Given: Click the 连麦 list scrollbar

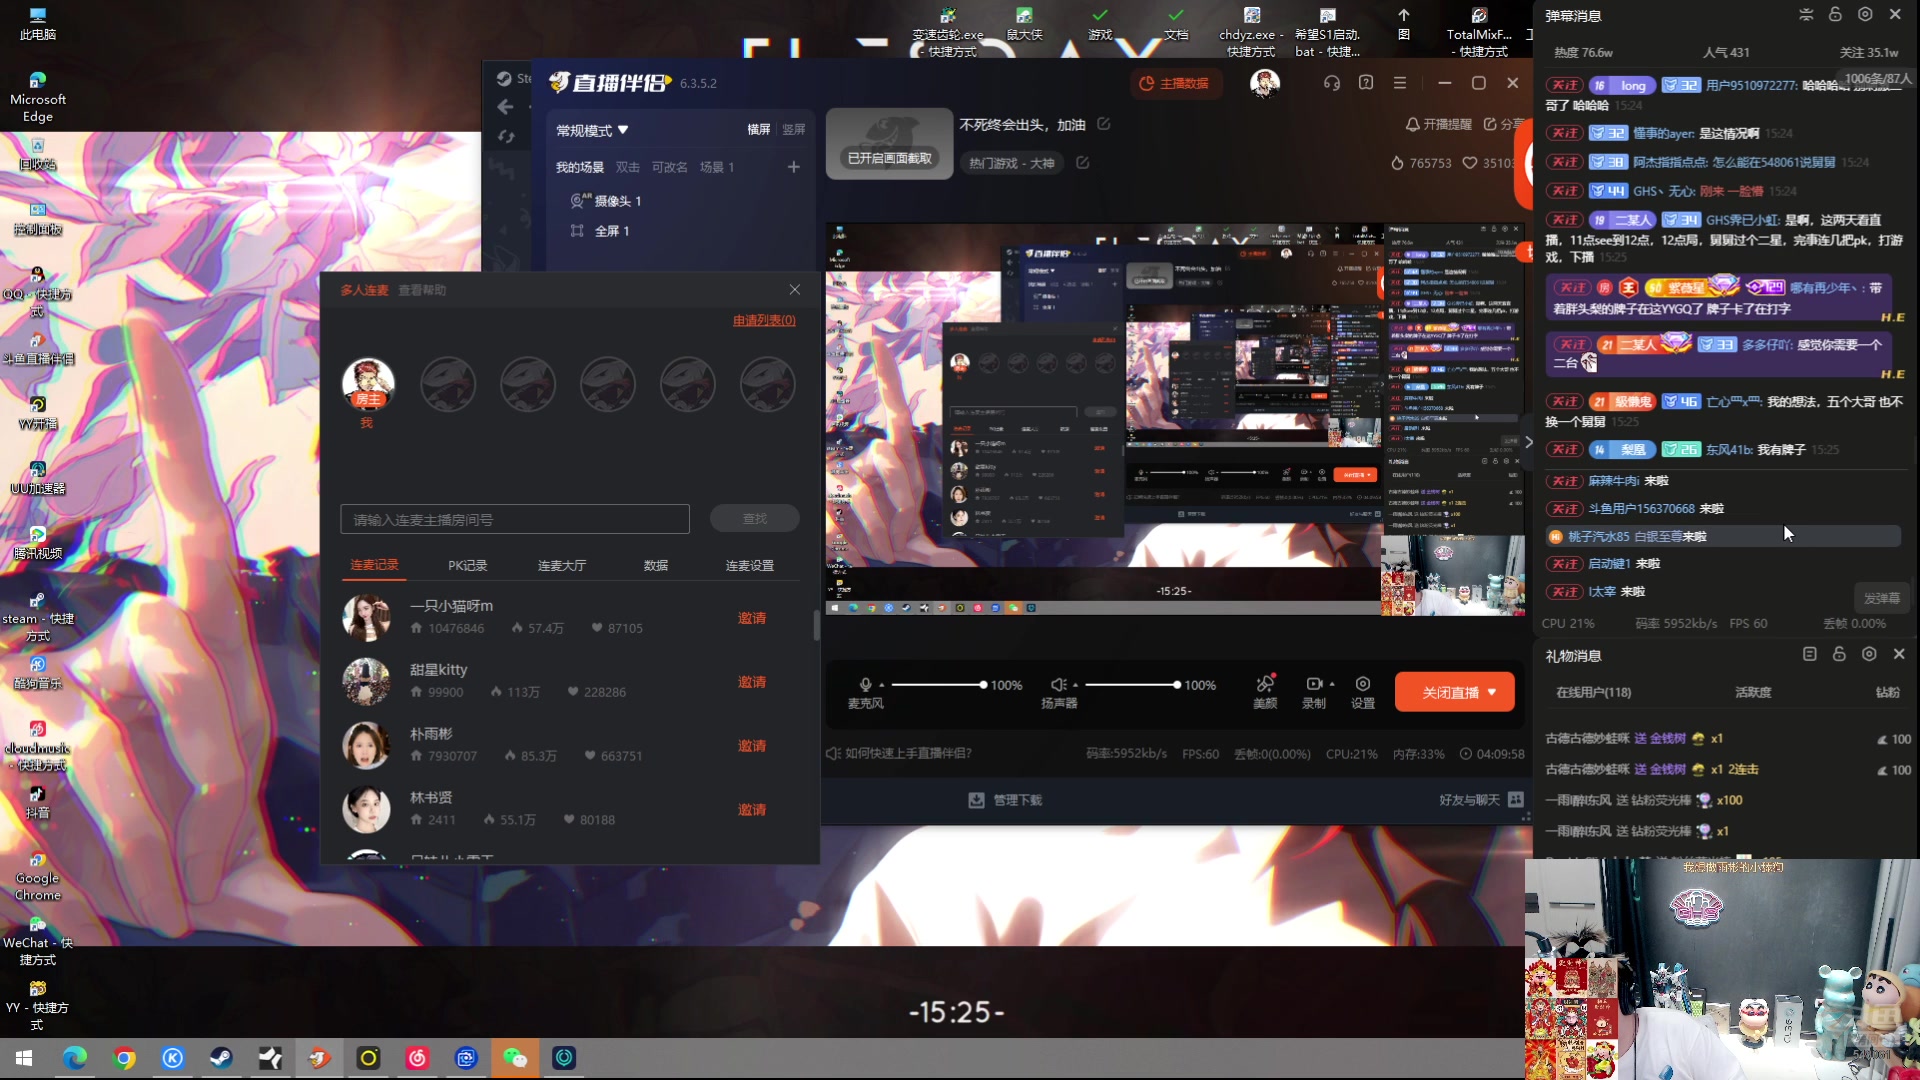Looking at the screenshot, I should pos(816,625).
